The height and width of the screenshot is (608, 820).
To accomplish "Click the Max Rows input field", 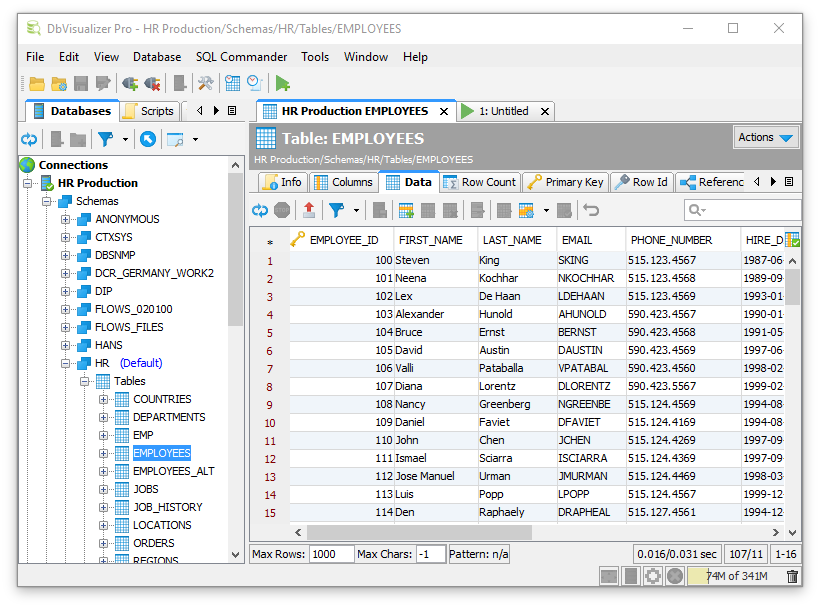I will [331, 553].
